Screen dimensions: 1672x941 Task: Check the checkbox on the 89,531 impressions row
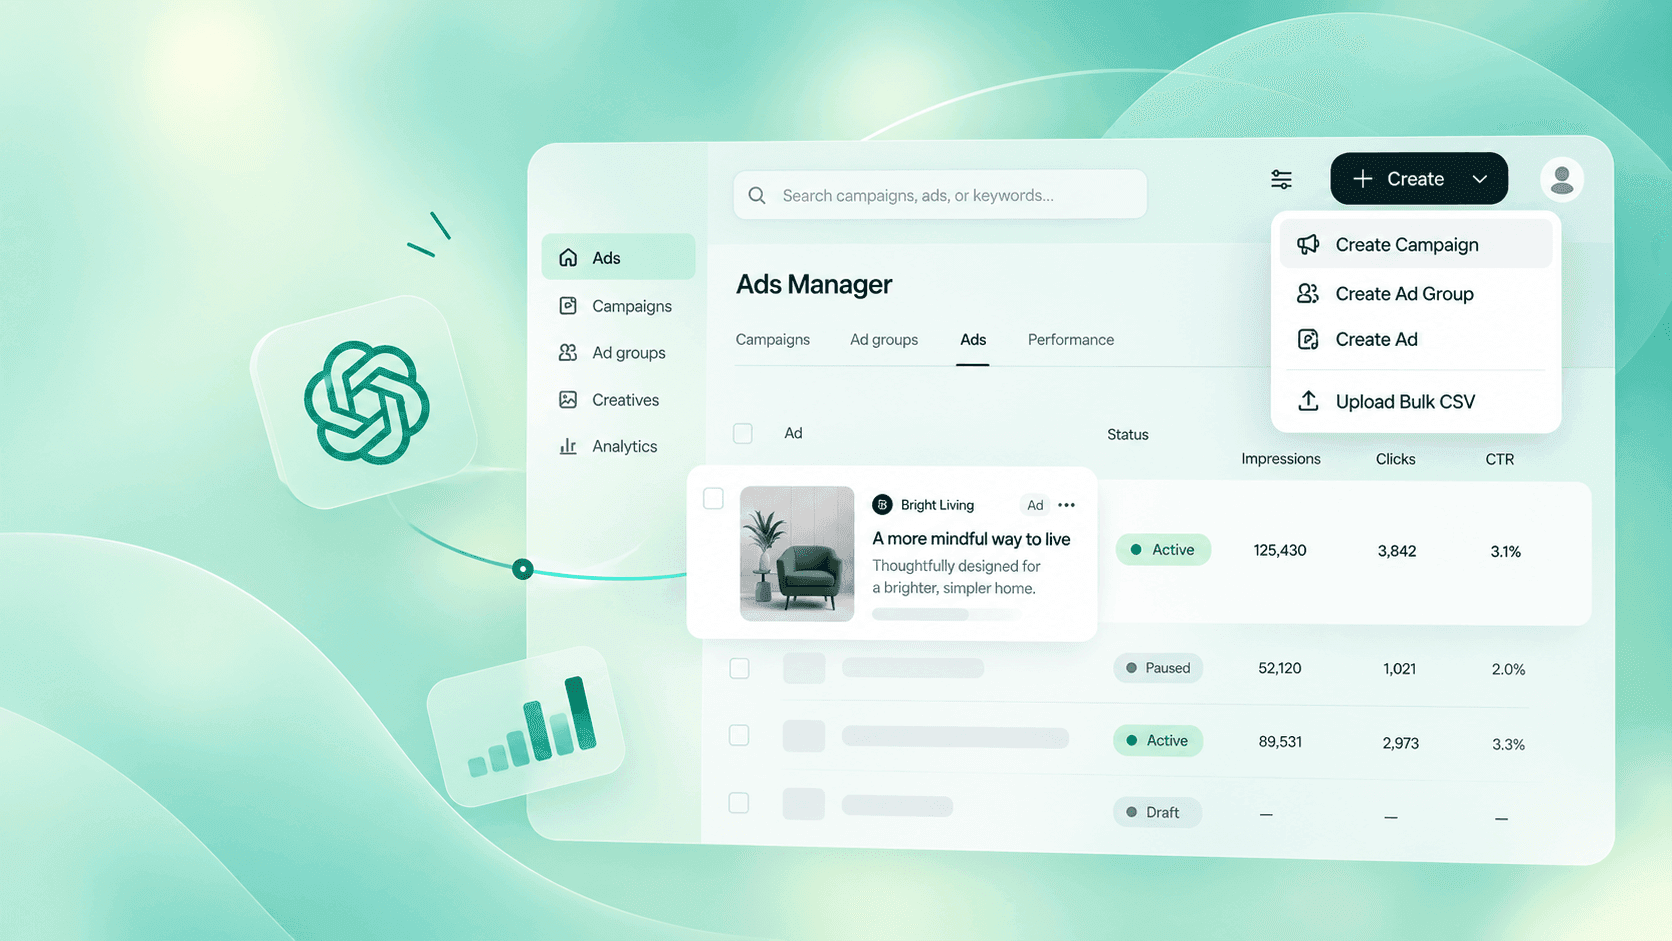click(739, 735)
